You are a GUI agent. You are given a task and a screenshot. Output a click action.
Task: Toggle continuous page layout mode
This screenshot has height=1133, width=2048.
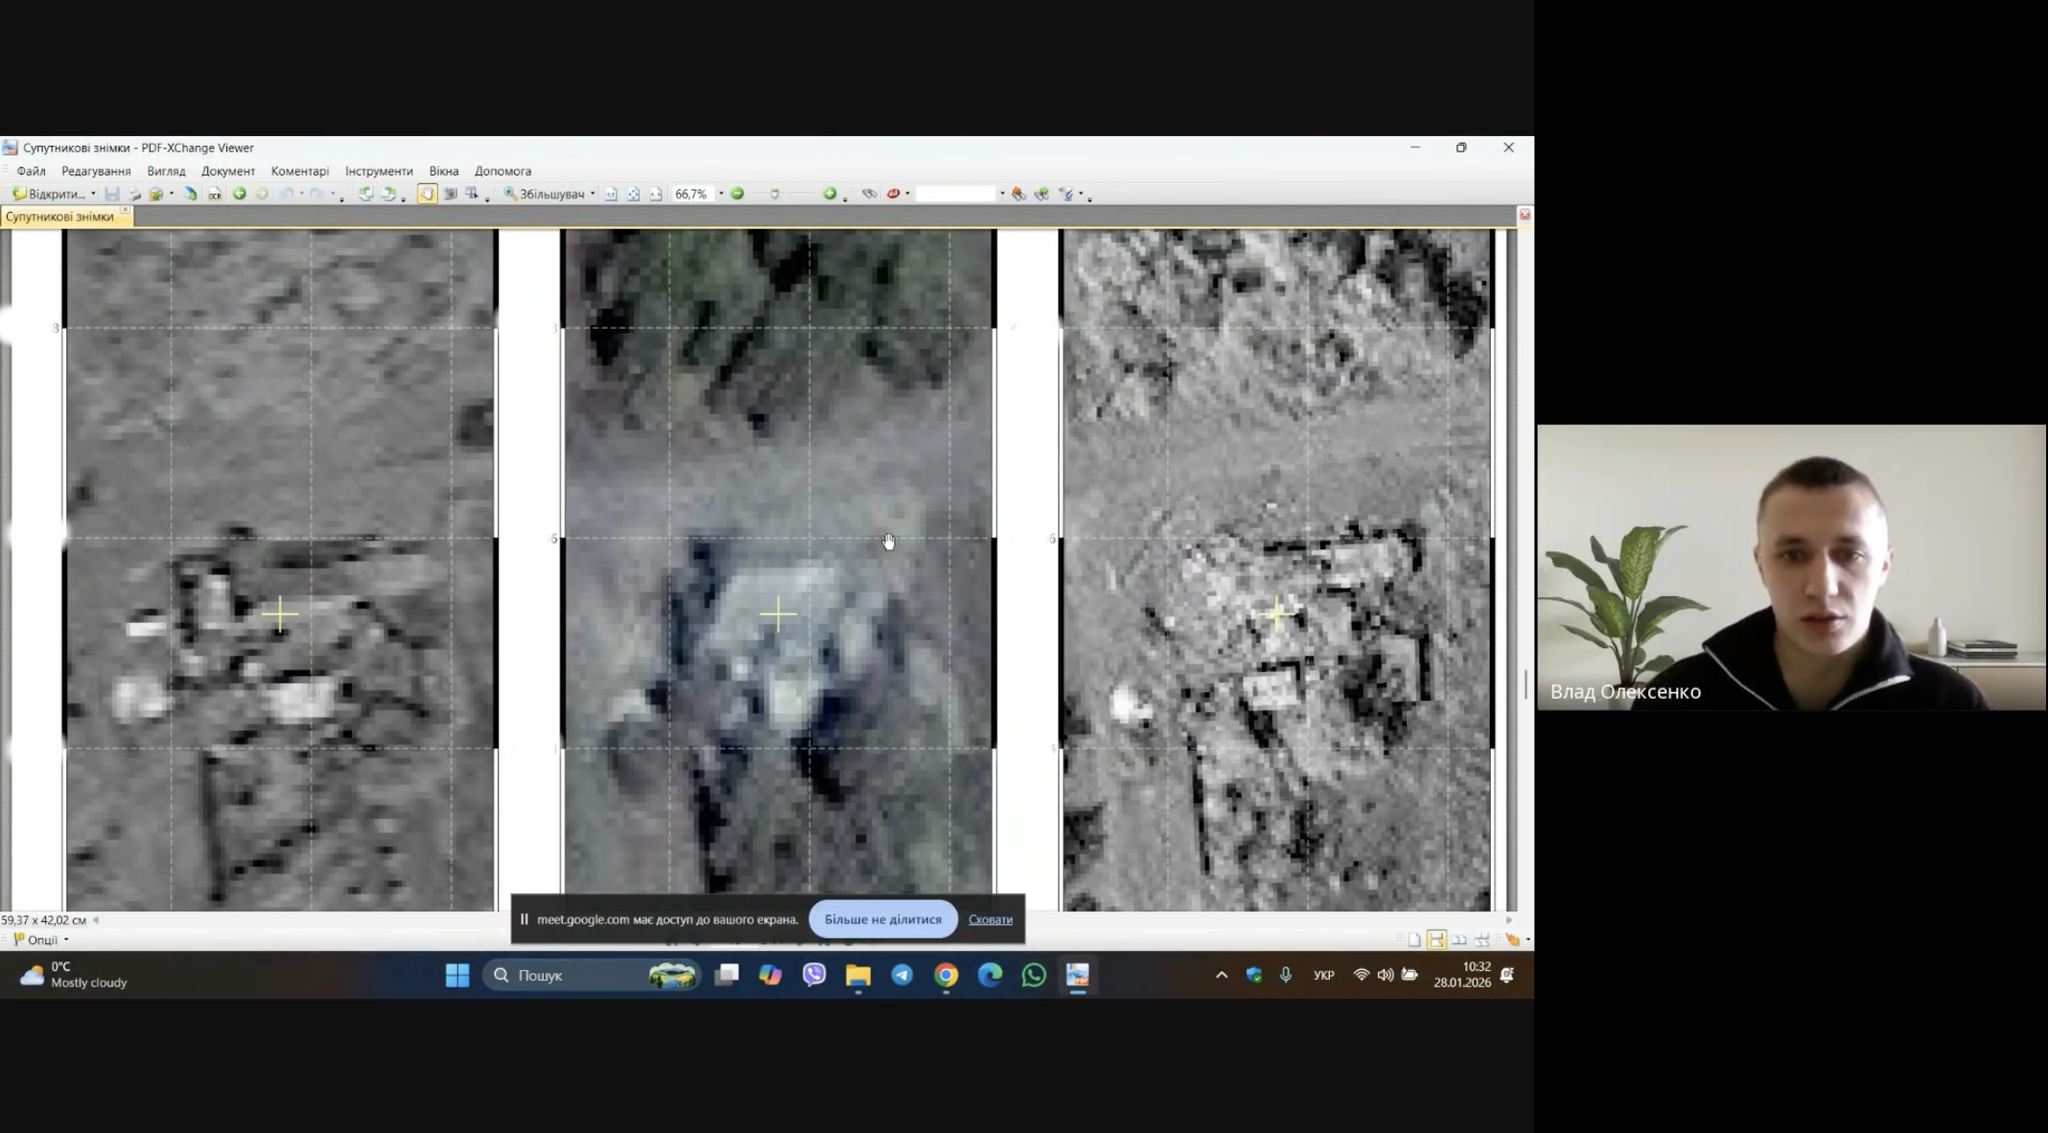(1437, 940)
